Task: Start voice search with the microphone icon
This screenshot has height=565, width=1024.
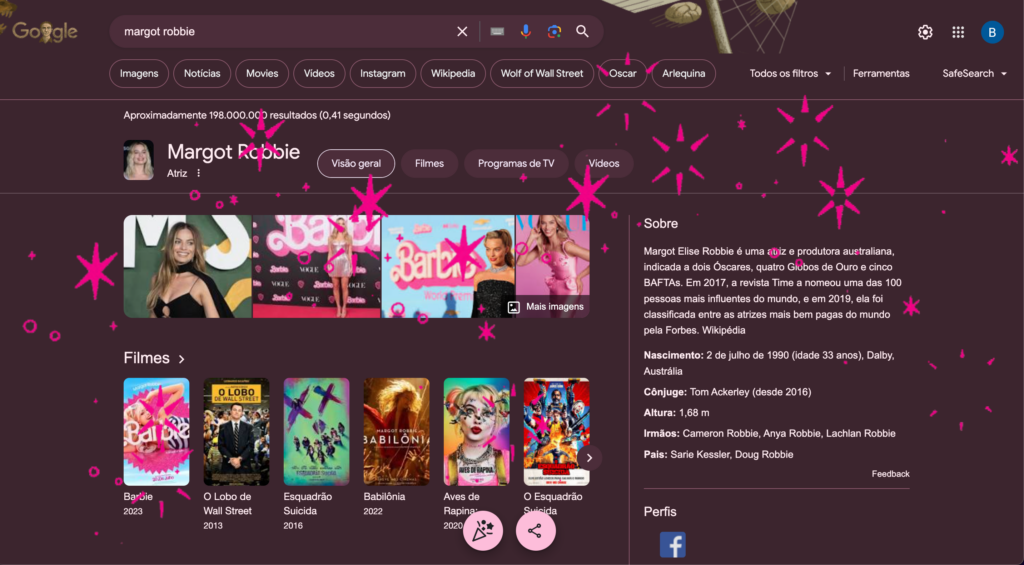Action: click(x=526, y=31)
